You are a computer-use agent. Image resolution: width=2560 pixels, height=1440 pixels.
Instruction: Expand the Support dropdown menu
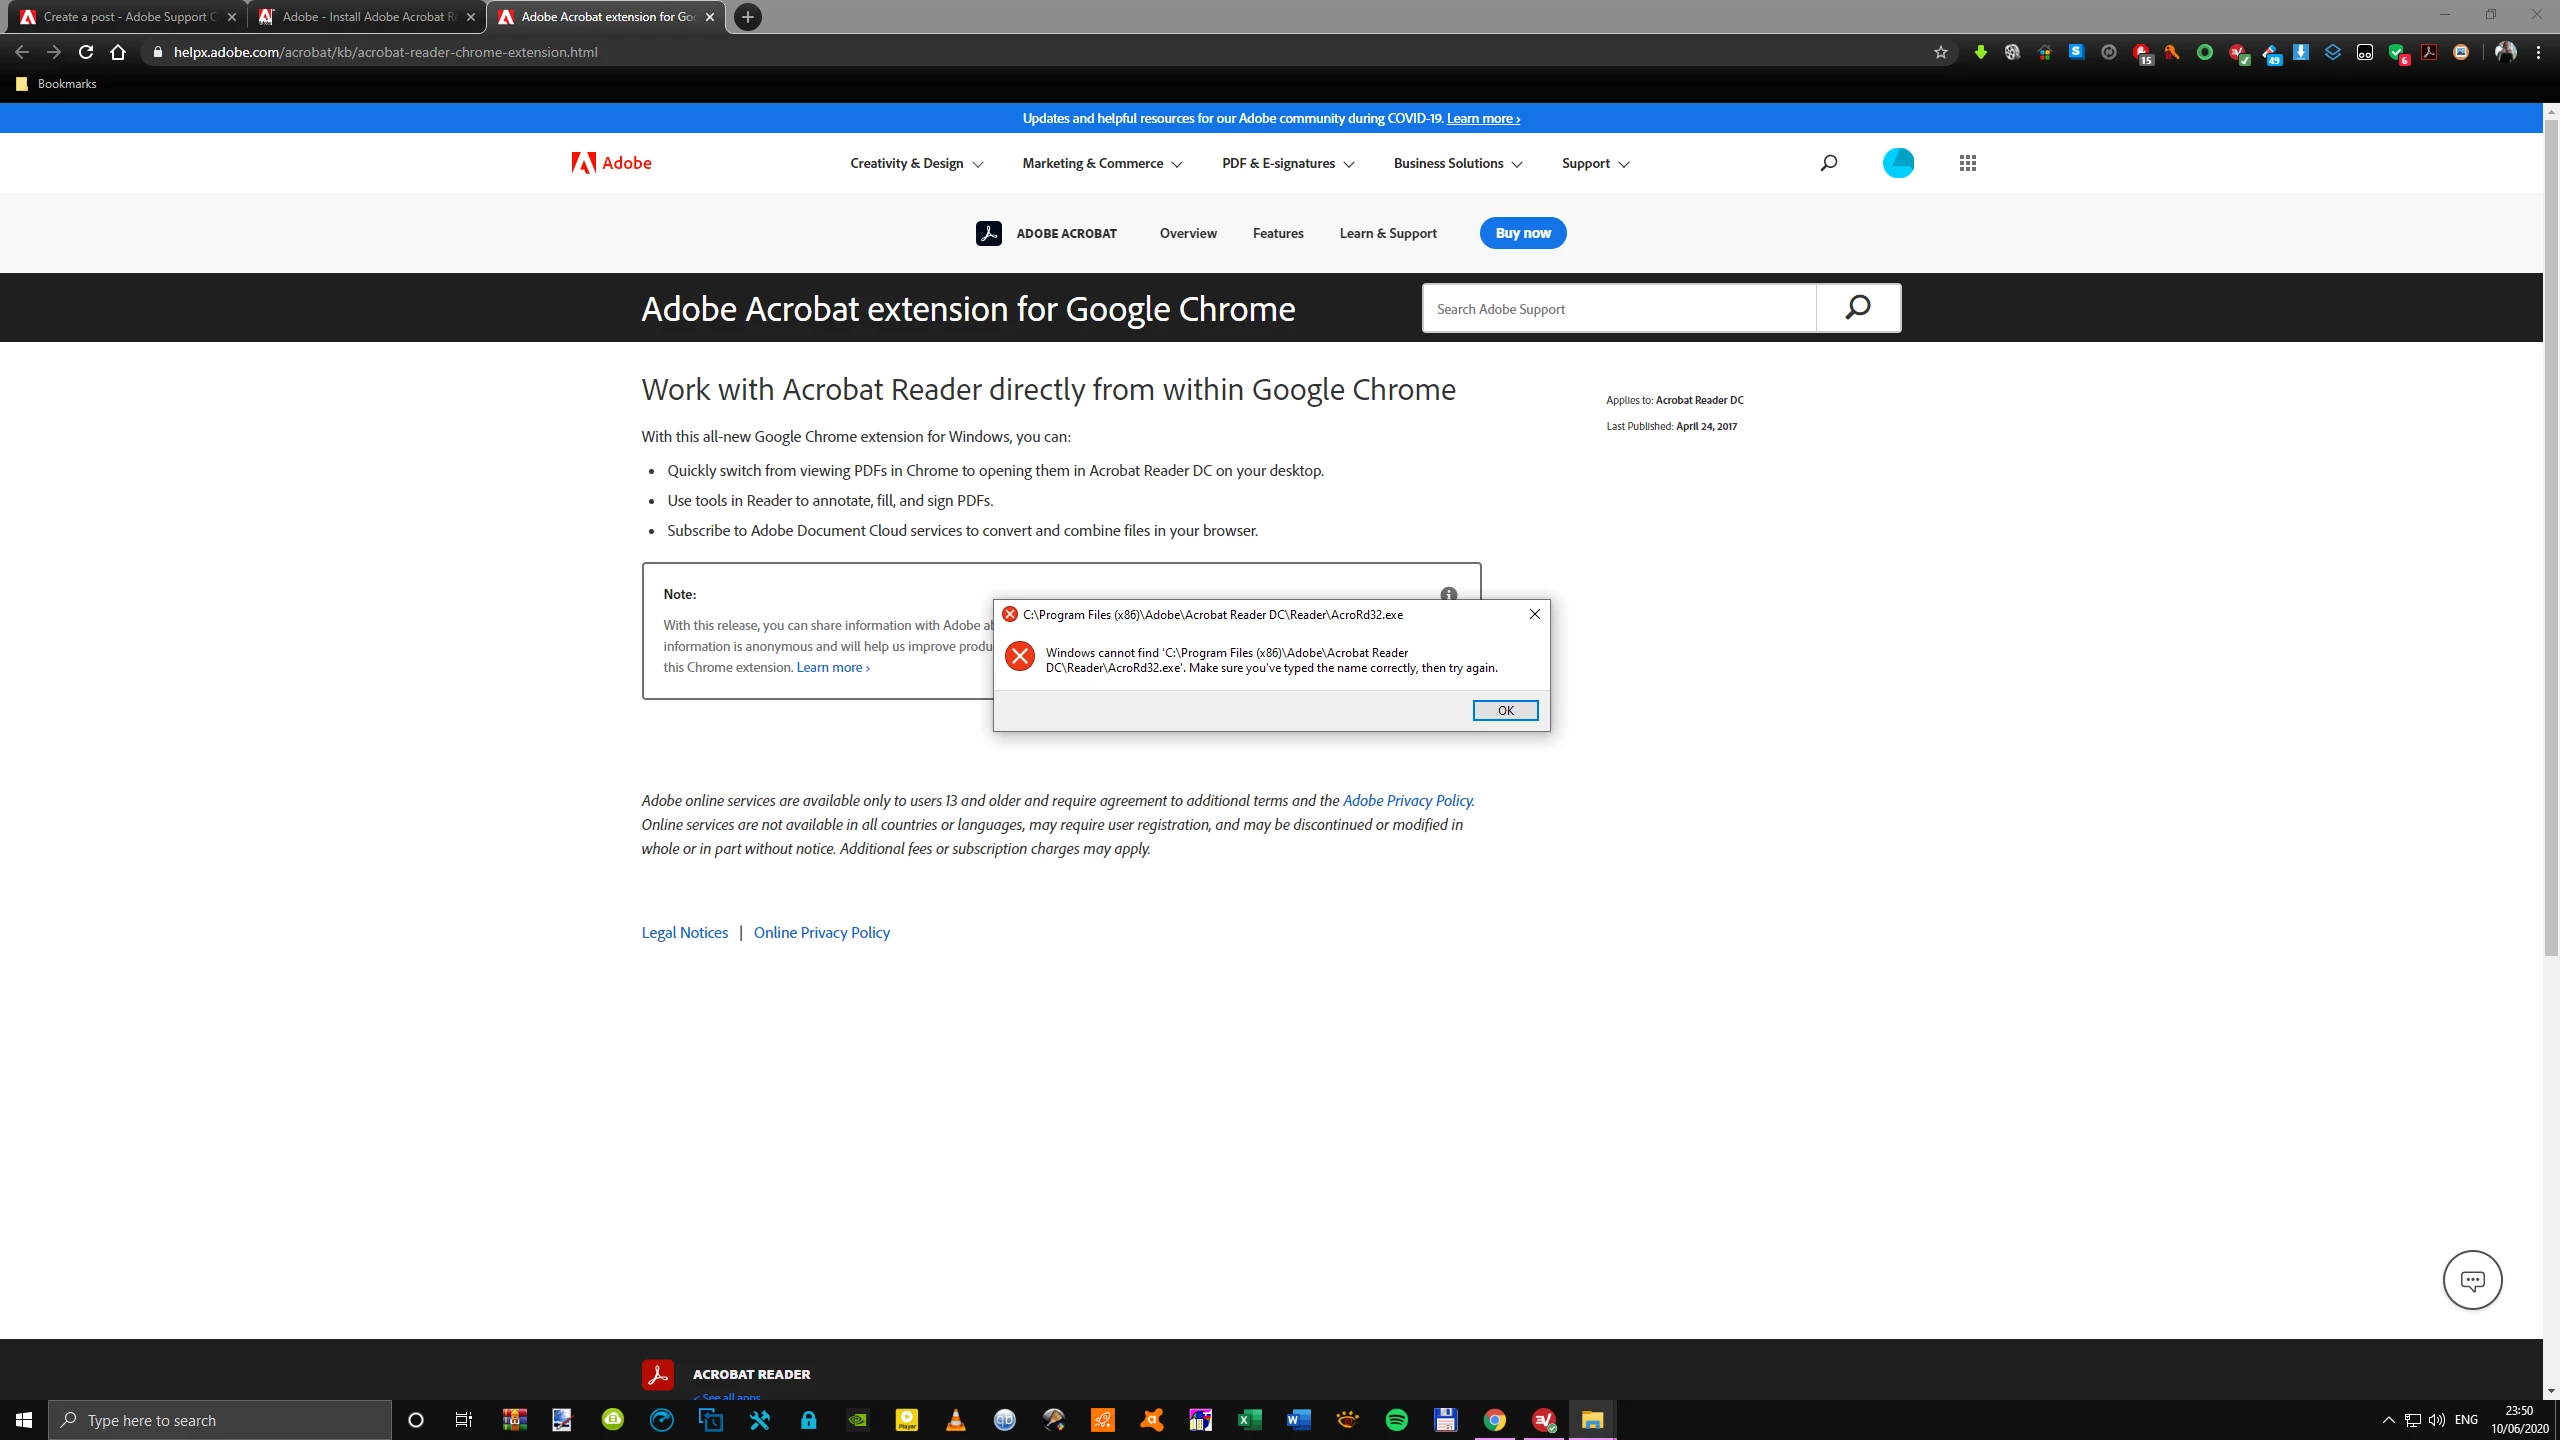[1595, 163]
